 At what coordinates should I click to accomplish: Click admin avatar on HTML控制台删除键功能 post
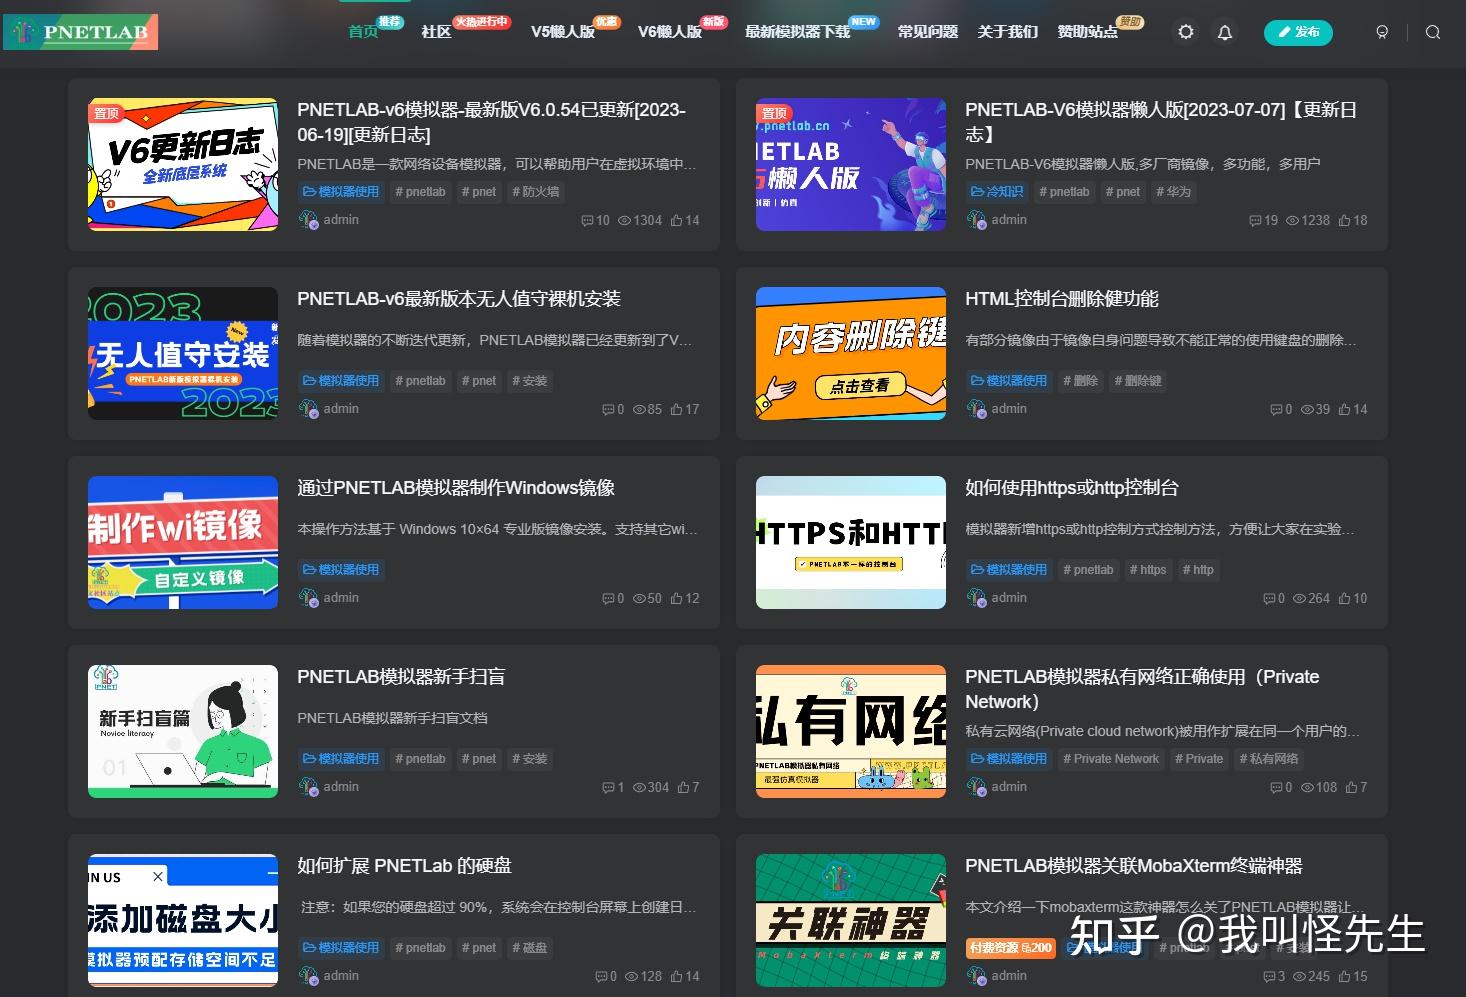[976, 409]
